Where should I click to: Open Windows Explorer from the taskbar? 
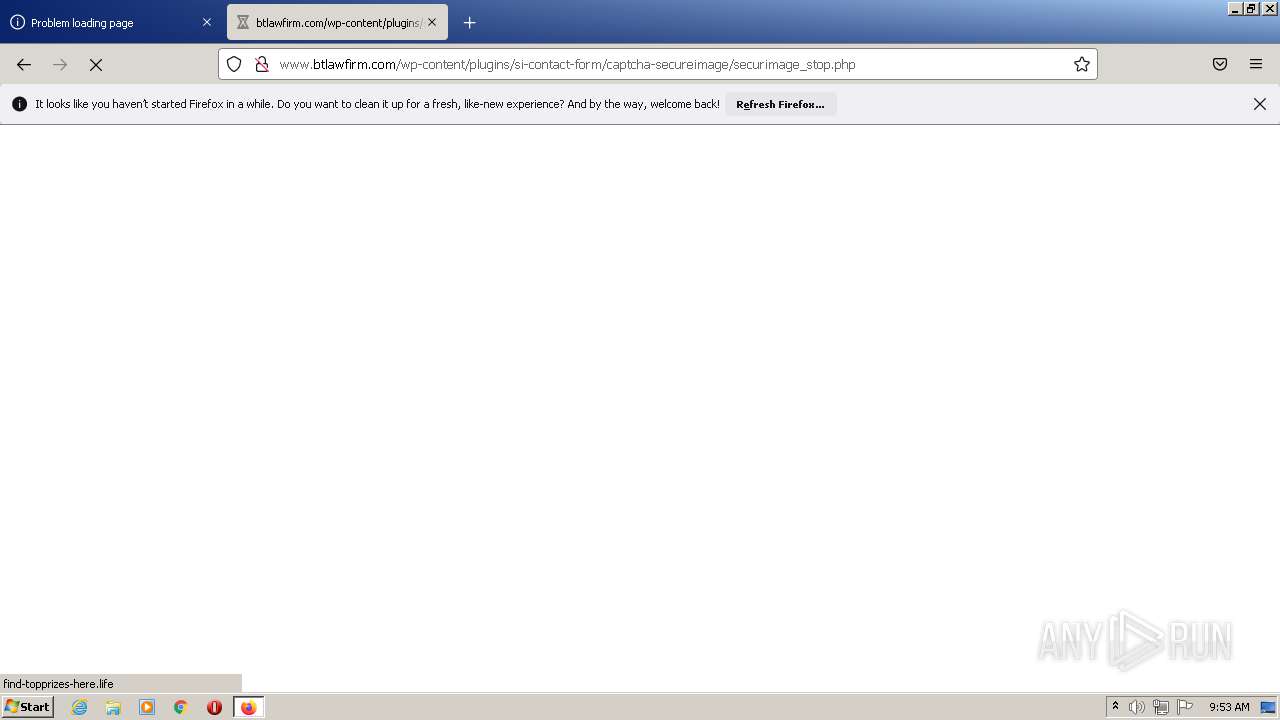pos(113,707)
